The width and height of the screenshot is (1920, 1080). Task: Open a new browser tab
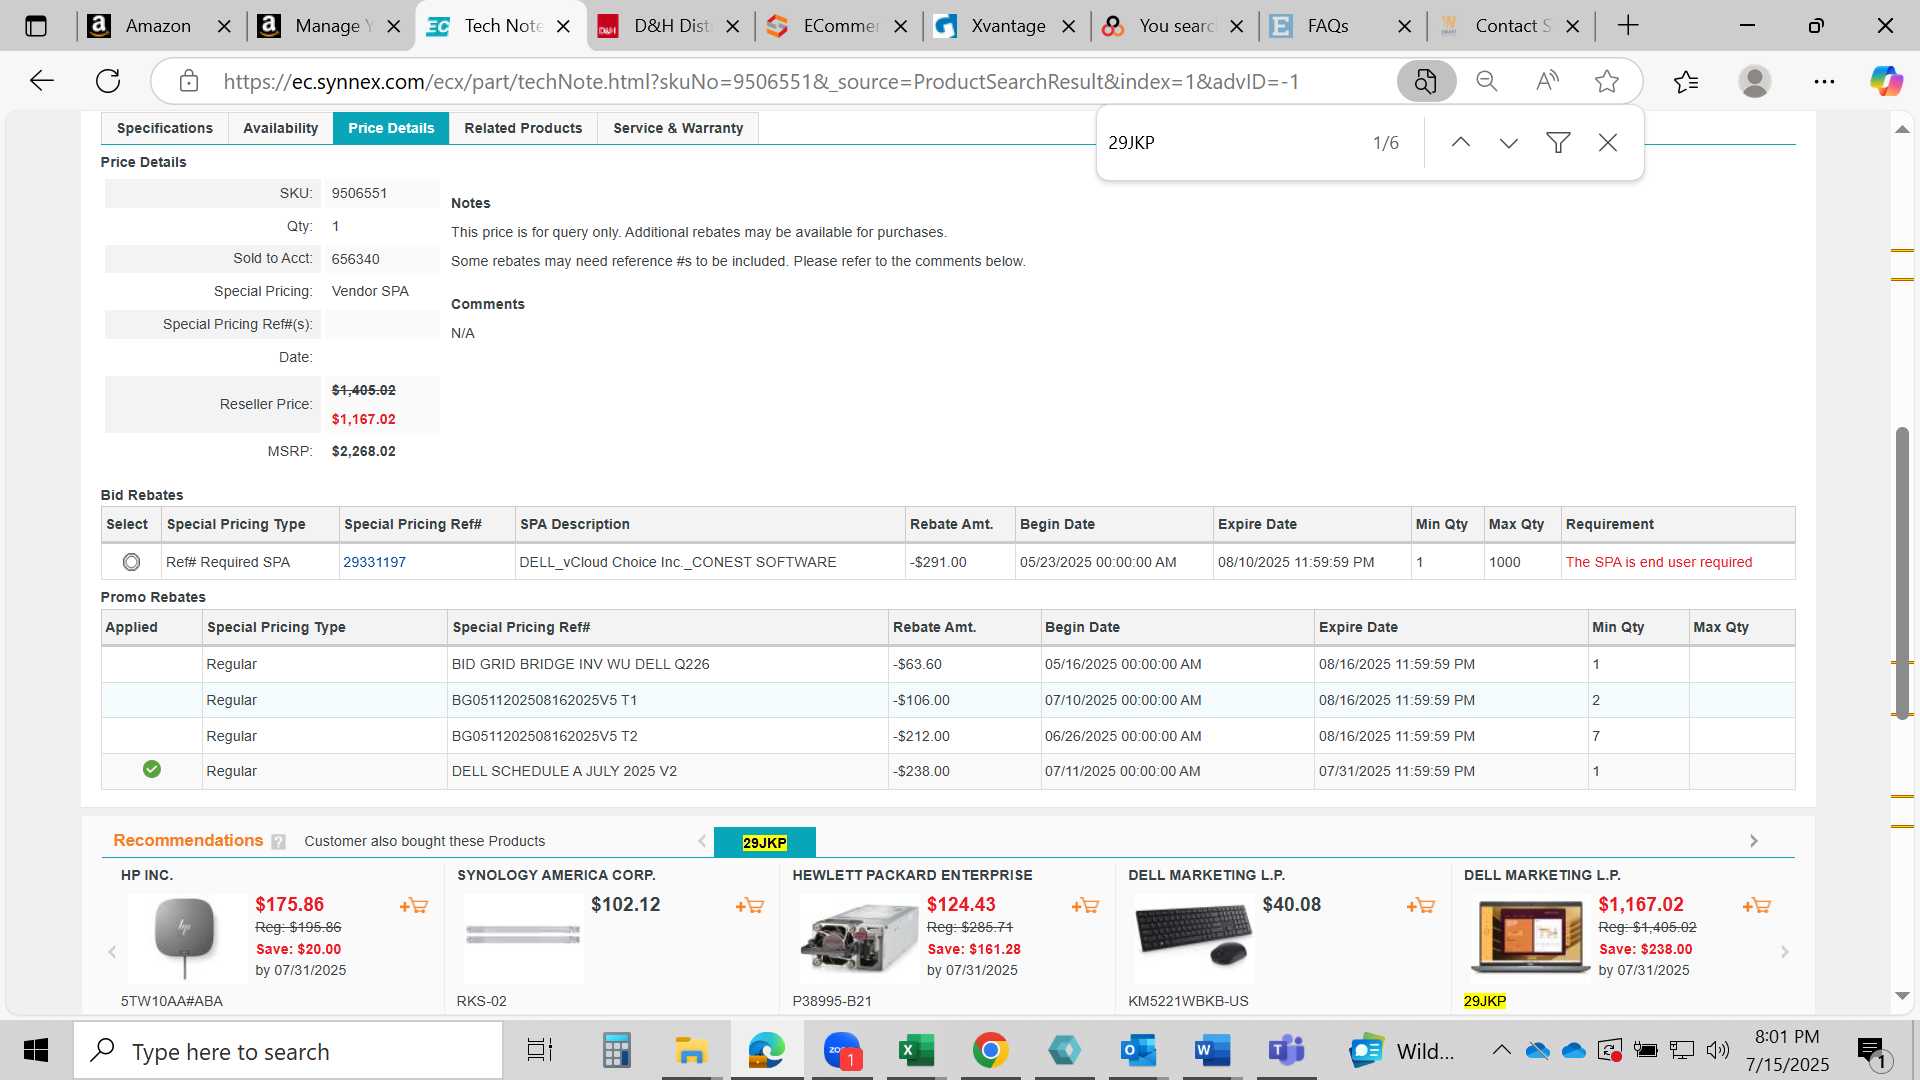click(1628, 26)
